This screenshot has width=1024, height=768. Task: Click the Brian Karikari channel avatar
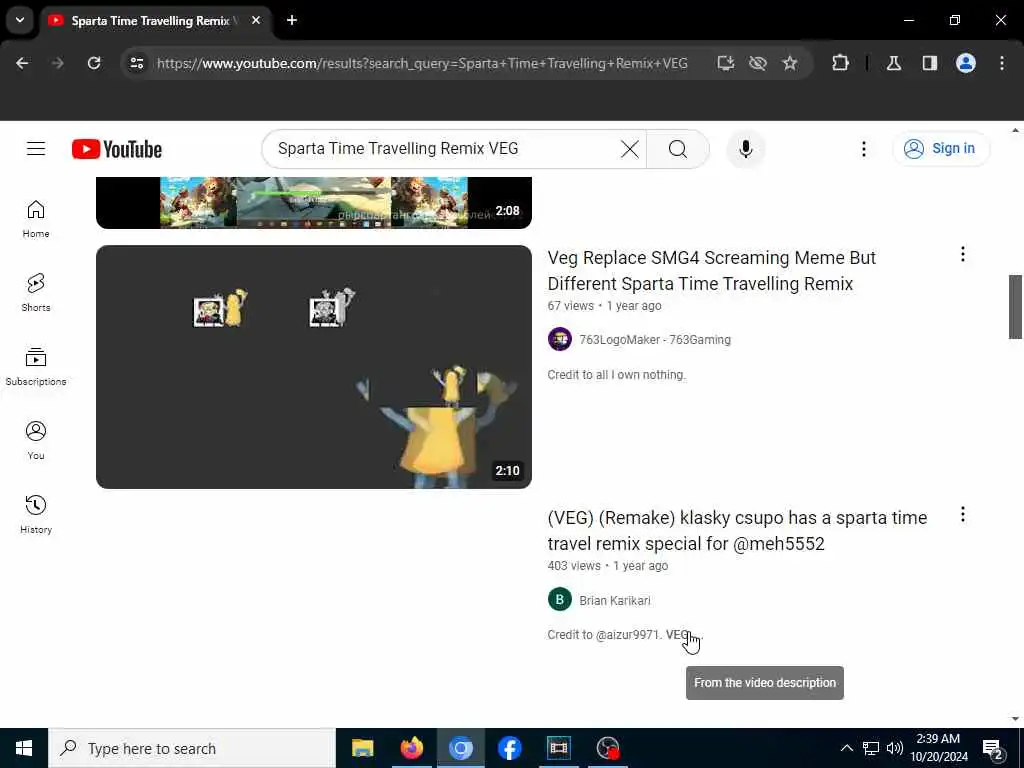click(560, 599)
